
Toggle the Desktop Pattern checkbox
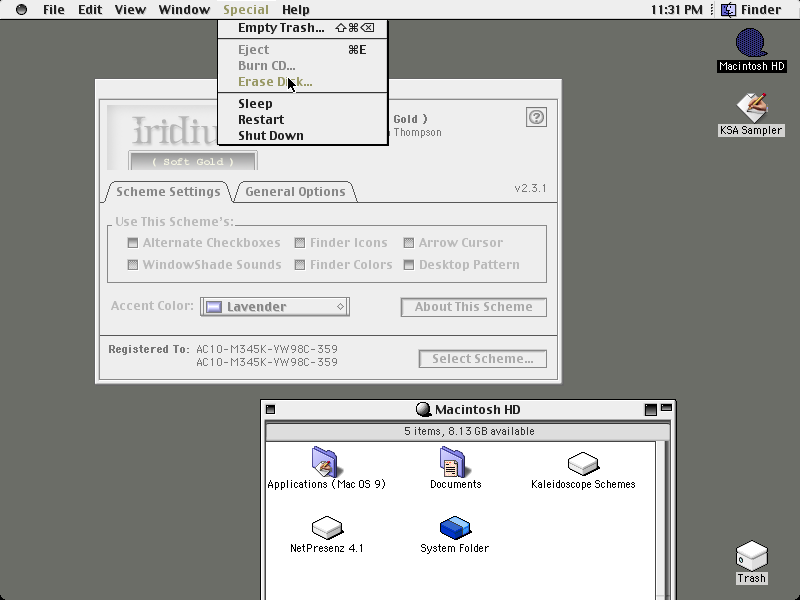click(409, 265)
